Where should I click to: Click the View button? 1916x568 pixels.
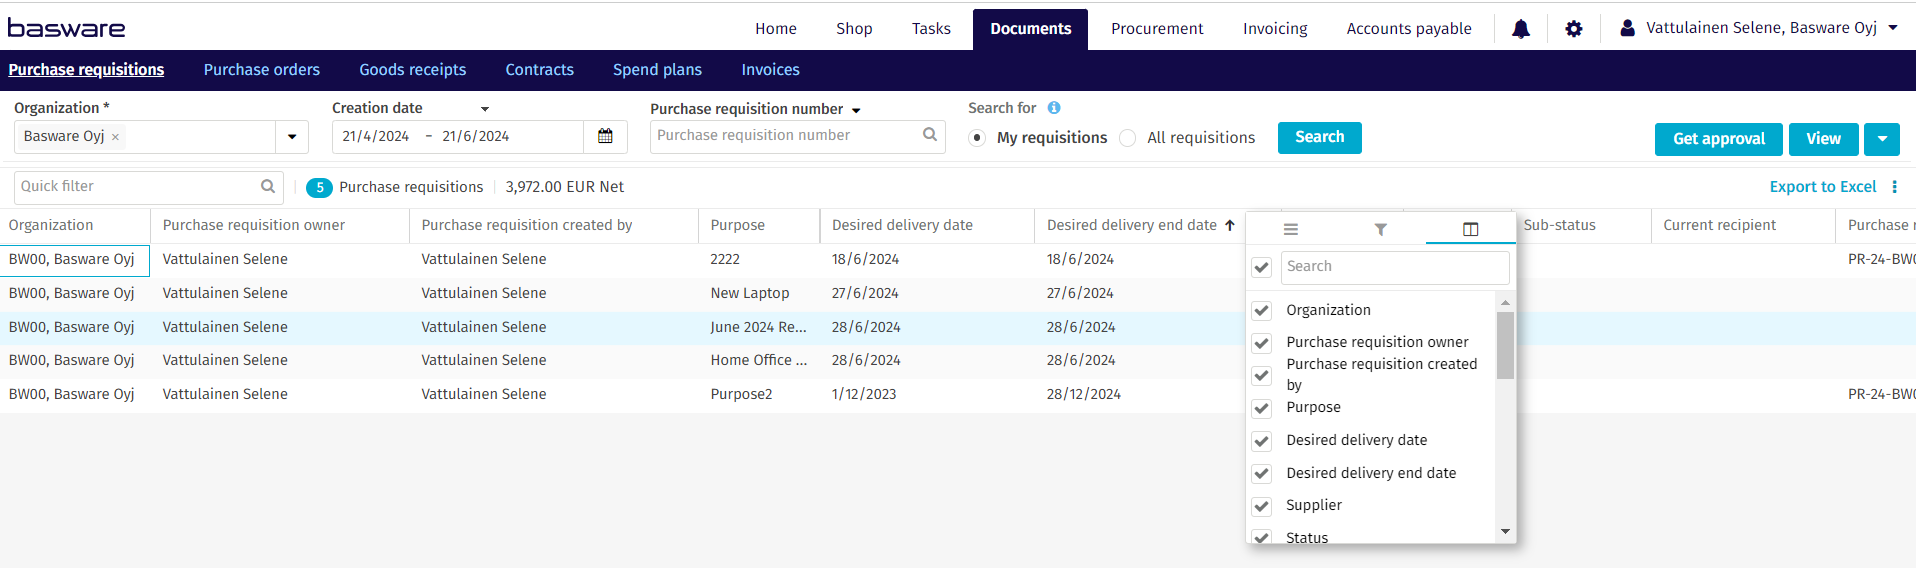1824,139
